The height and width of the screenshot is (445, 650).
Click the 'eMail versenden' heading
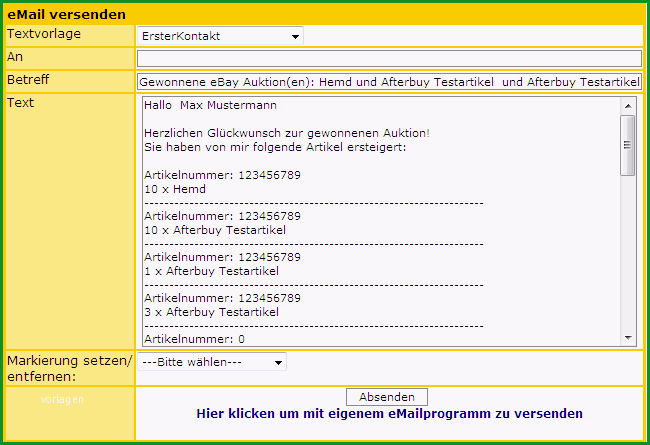[x=67, y=15]
